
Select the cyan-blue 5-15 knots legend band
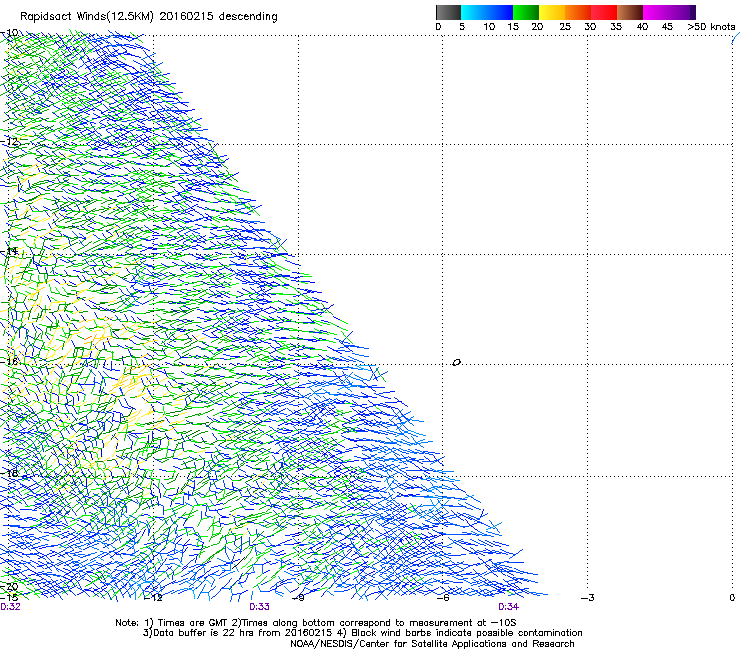click(x=487, y=12)
